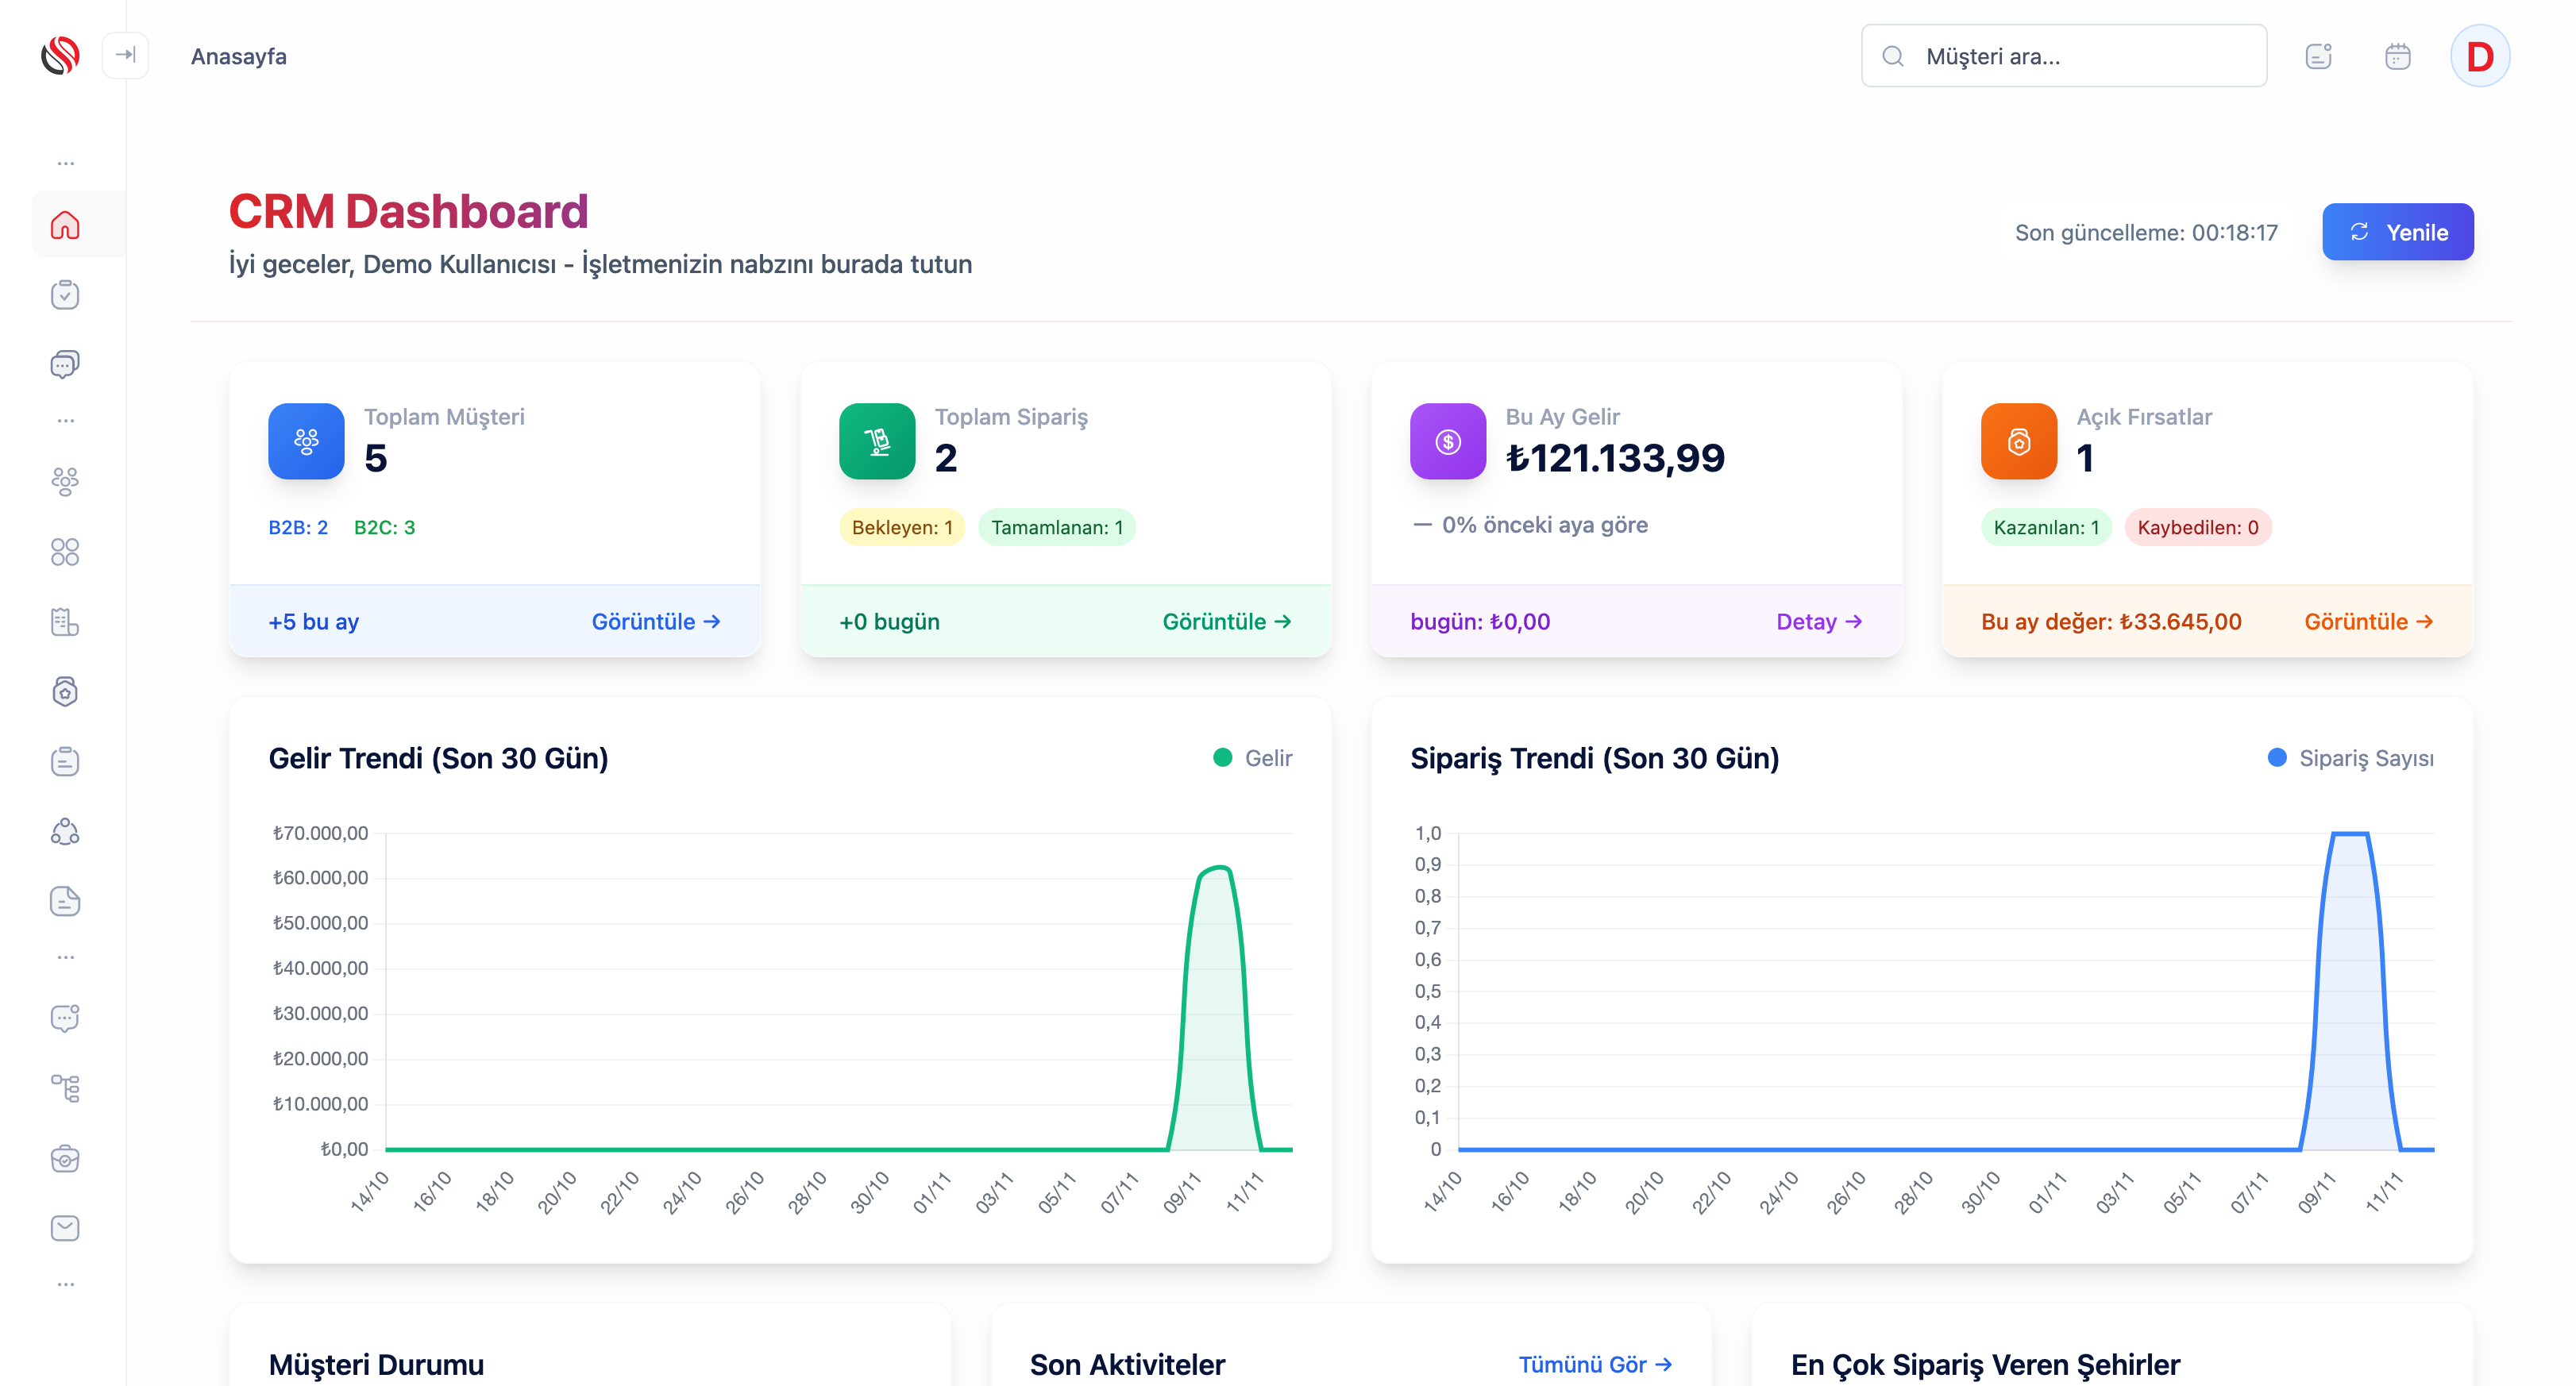Expand the bottom ellipsis menu in sidebar
The image size is (2576, 1386).
pos(66,1283)
